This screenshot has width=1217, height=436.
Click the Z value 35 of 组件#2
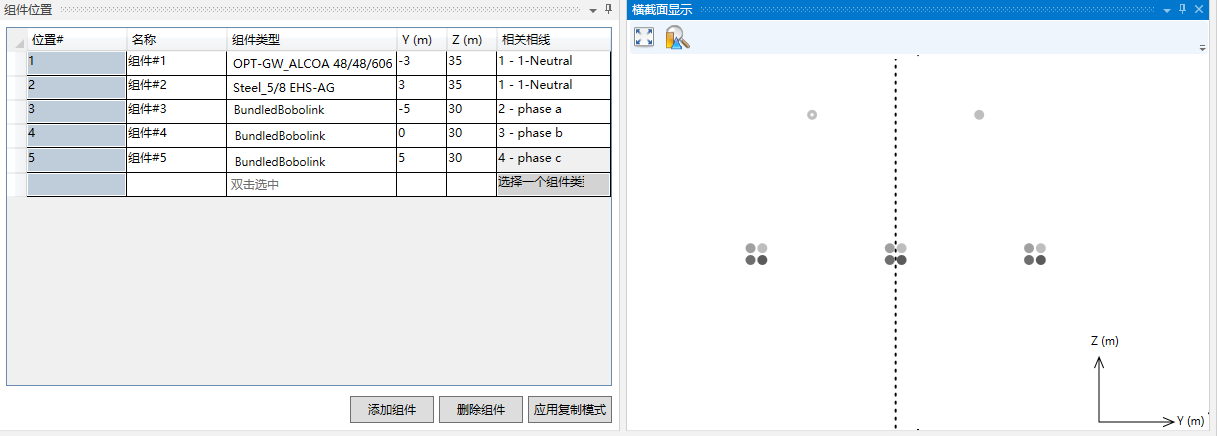click(472, 87)
